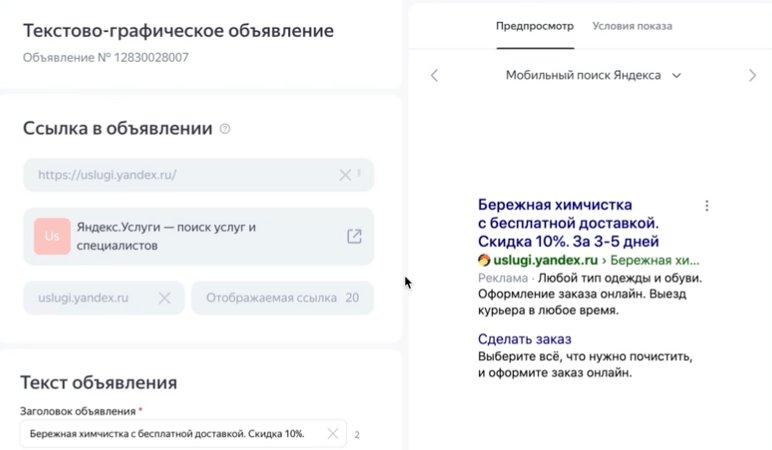Click the favicon beside uslugi.yandex.ru in preview
The height and width of the screenshot is (450, 772).
[x=484, y=260]
